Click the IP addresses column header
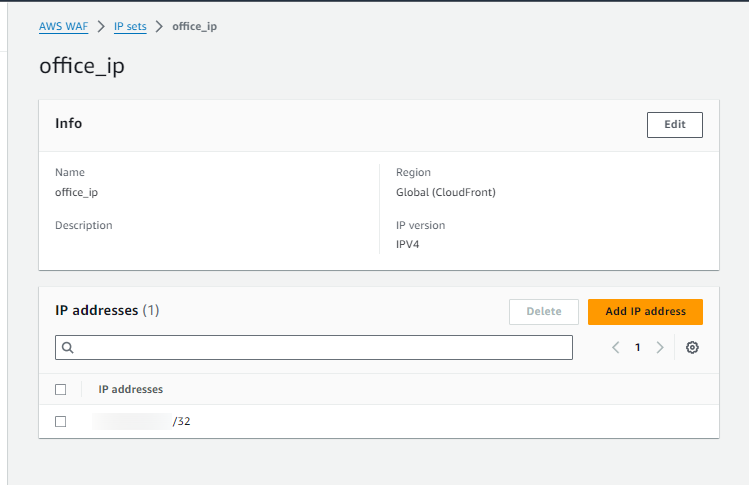The height and width of the screenshot is (485, 749). (x=130, y=389)
